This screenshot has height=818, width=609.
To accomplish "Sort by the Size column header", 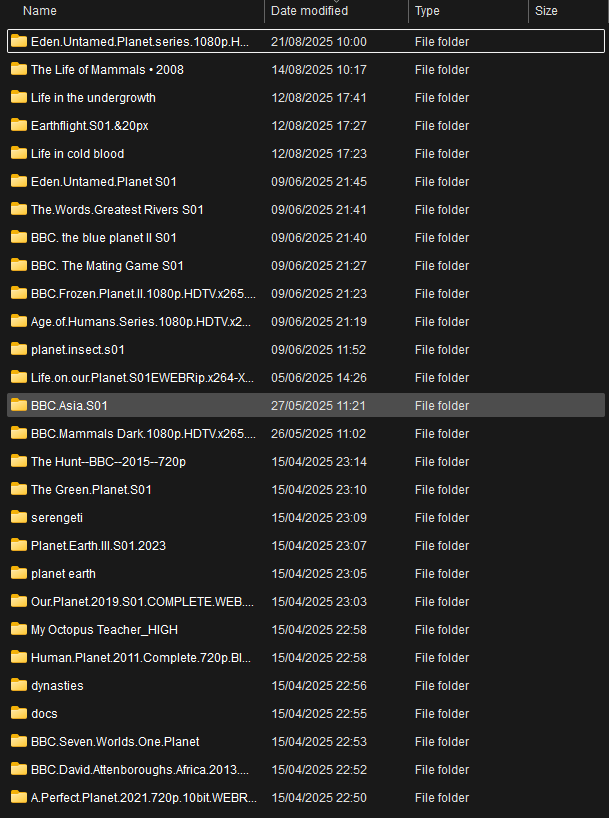I will [x=546, y=10].
